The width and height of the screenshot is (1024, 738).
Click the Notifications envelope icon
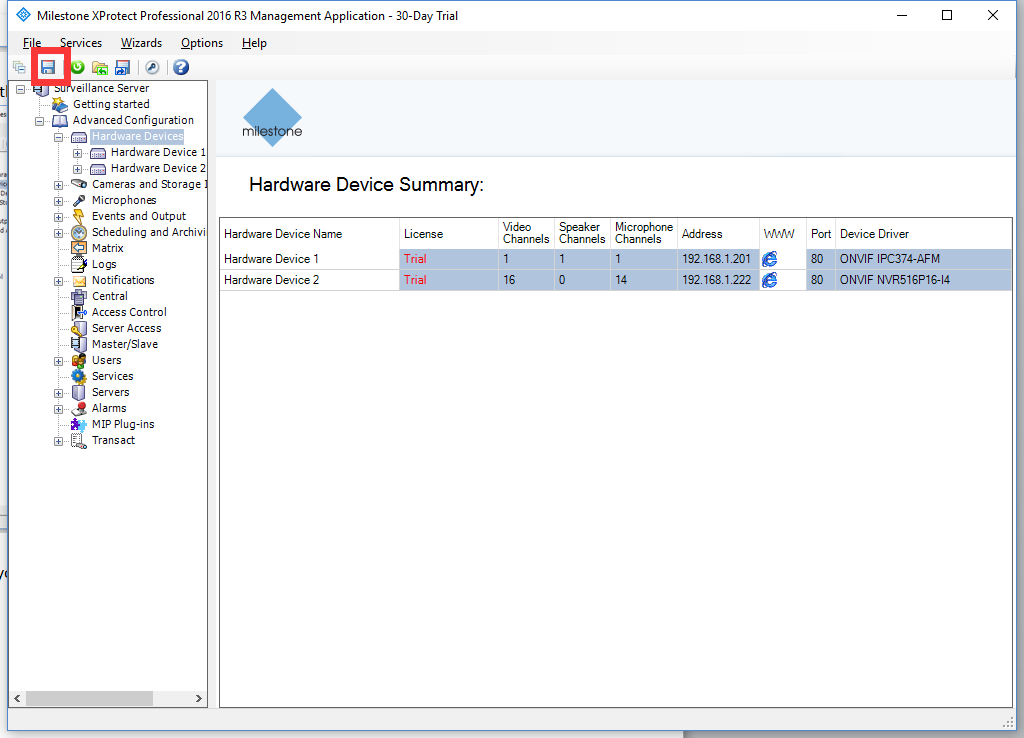[x=79, y=281]
